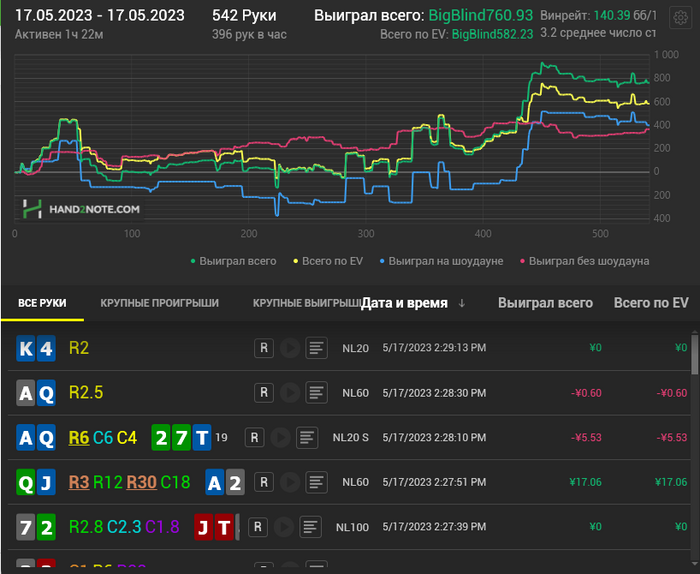Viewport: 700px width, 574px height.
Task: Play the 72 hand replay
Action: (x=283, y=527)
